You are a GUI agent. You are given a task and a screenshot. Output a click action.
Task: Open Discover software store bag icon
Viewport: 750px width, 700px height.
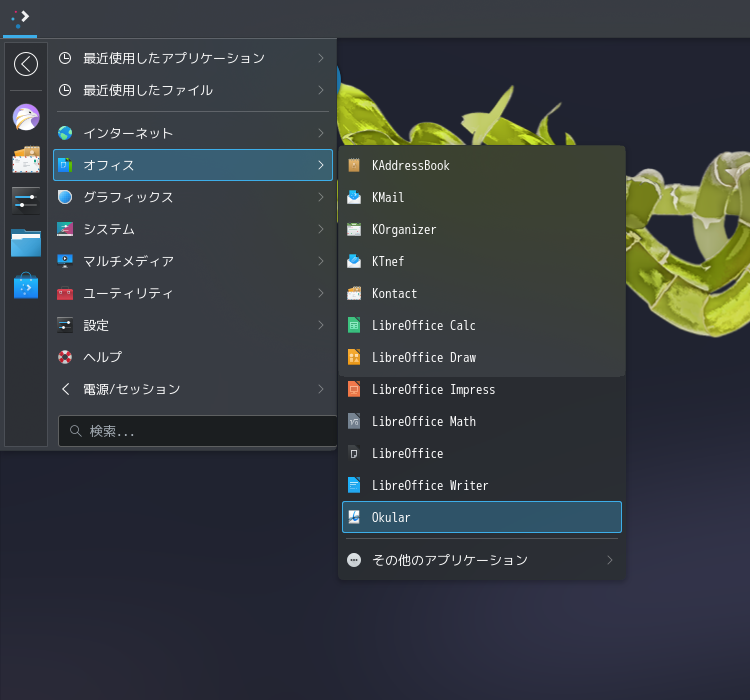coord(26,286)
